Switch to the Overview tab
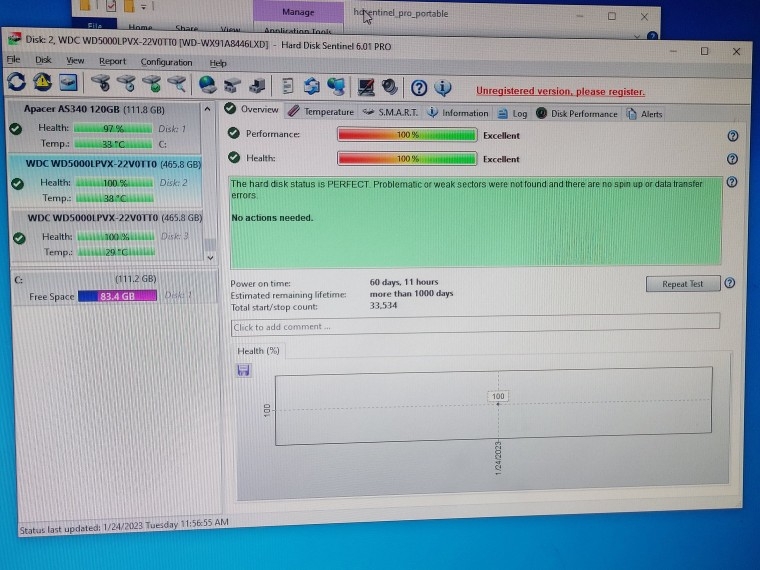760x570 pixels. 252,109
